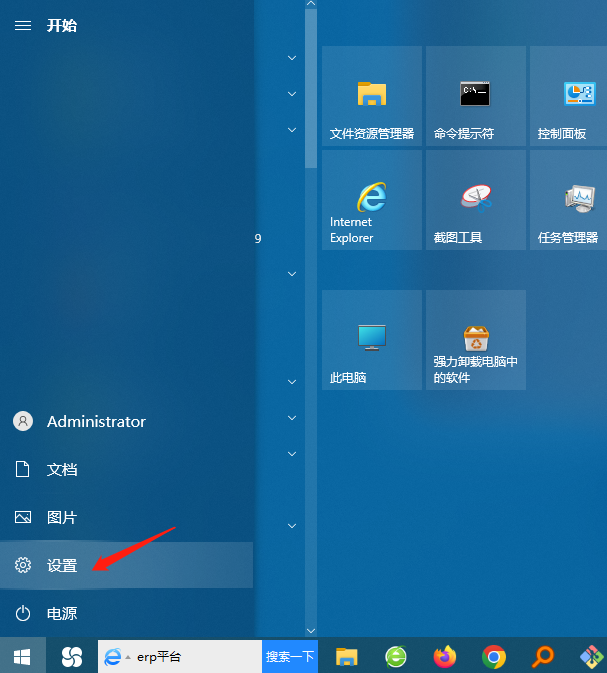Viewport: 607px width, 673px height.
Task: Open the 任务管理器 tile
Action: (x=568, y=200)
